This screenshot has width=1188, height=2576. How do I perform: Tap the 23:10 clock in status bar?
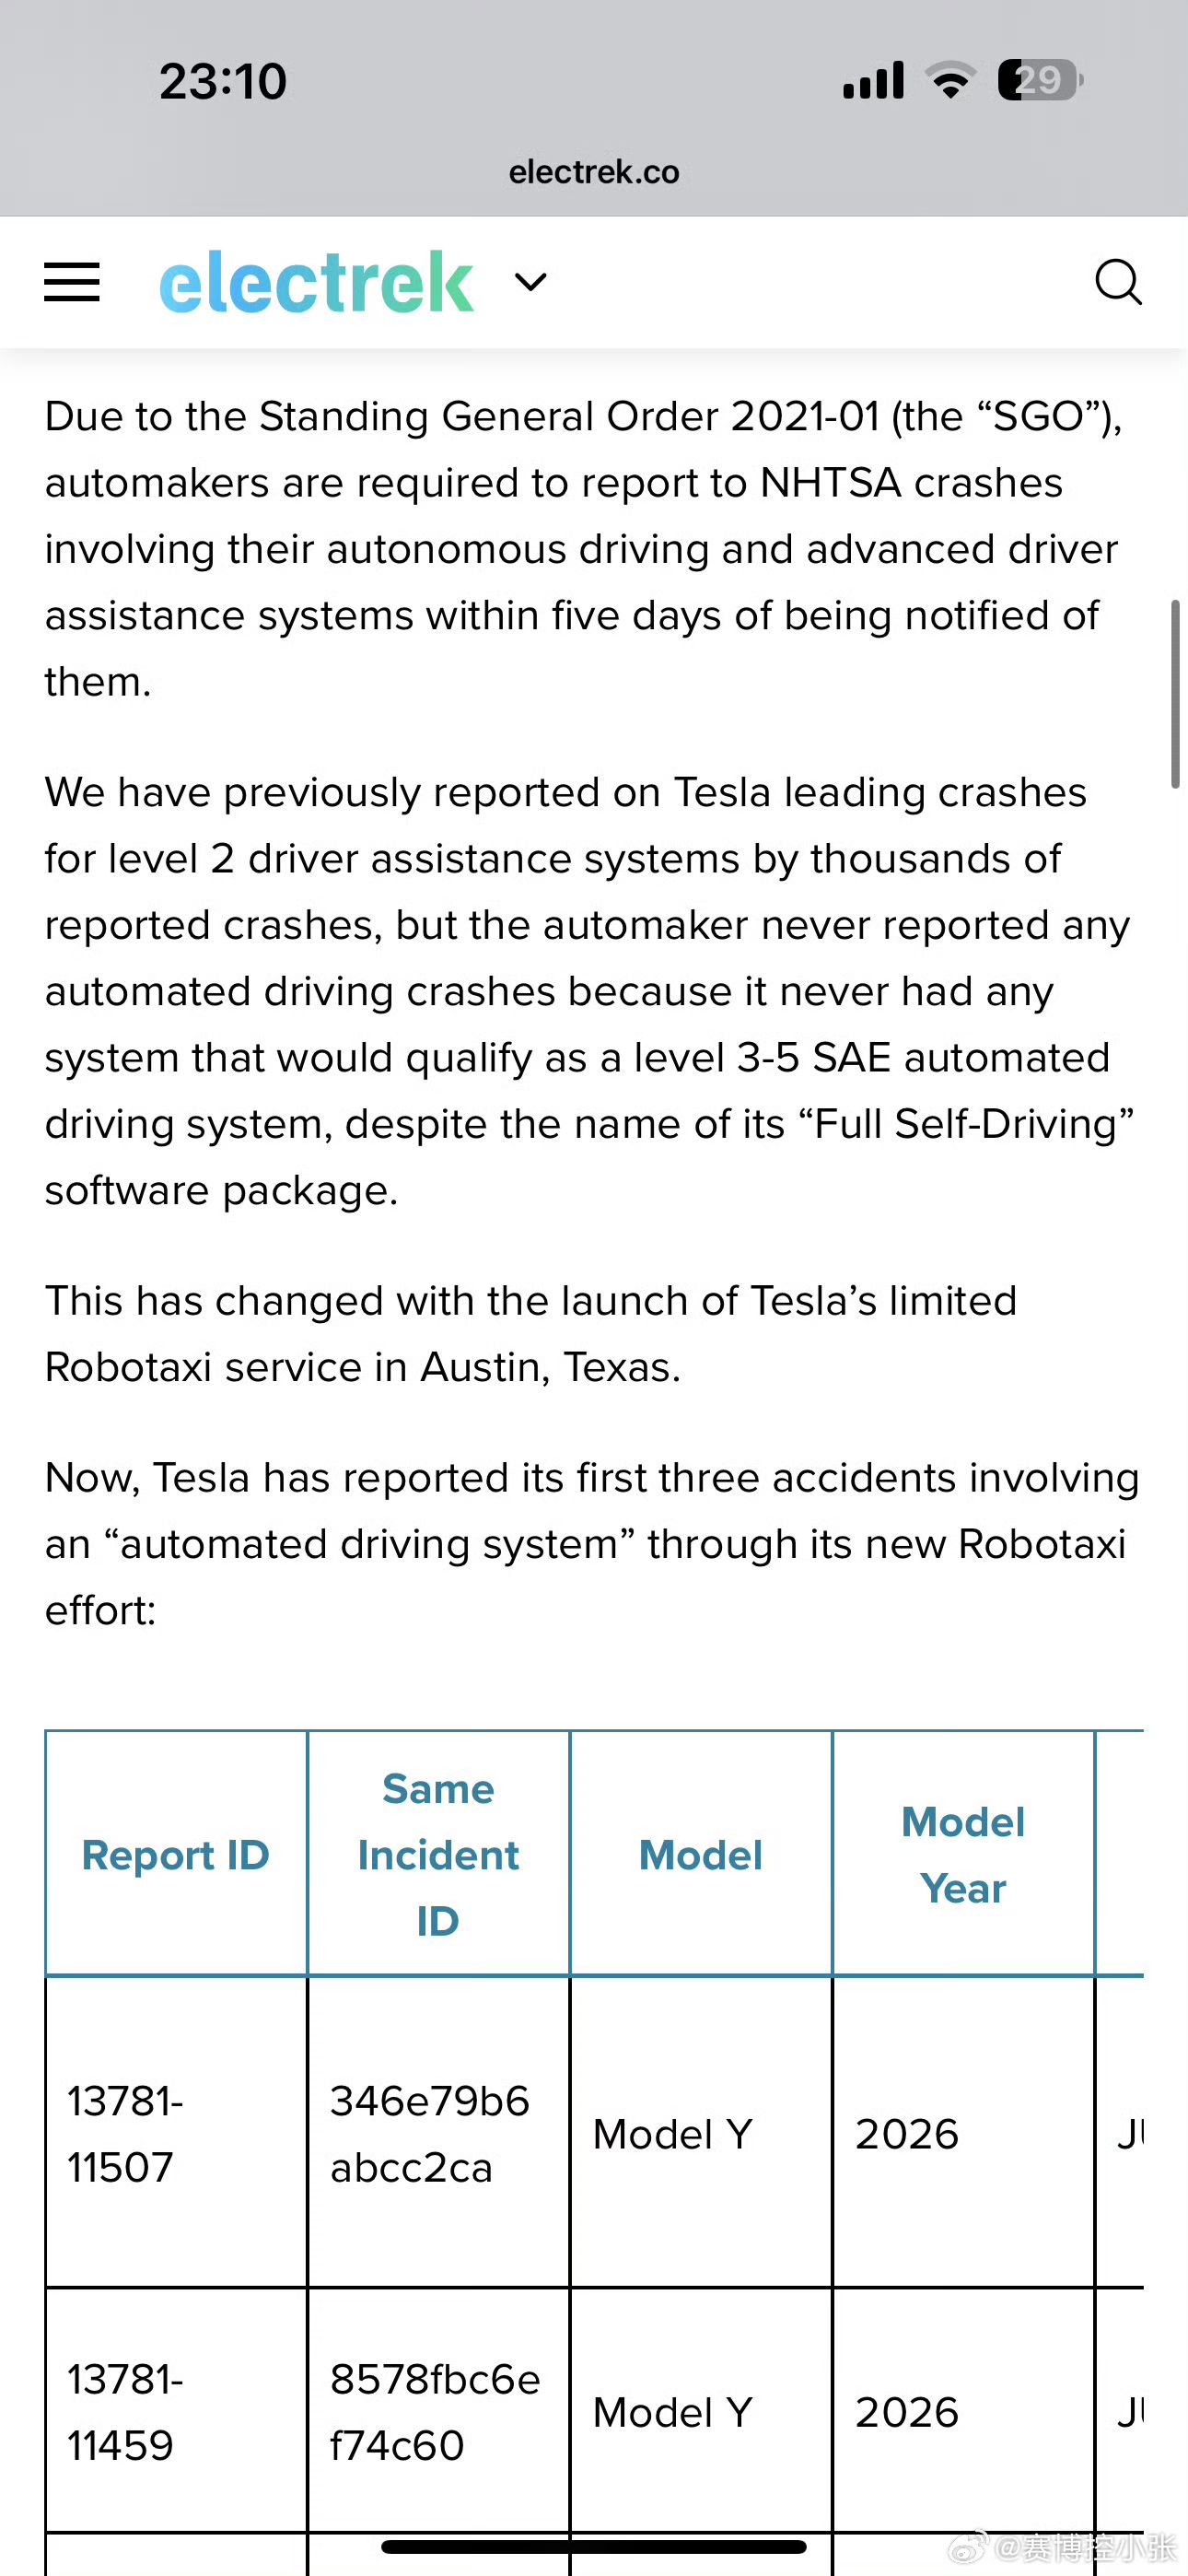pos(223,81)
